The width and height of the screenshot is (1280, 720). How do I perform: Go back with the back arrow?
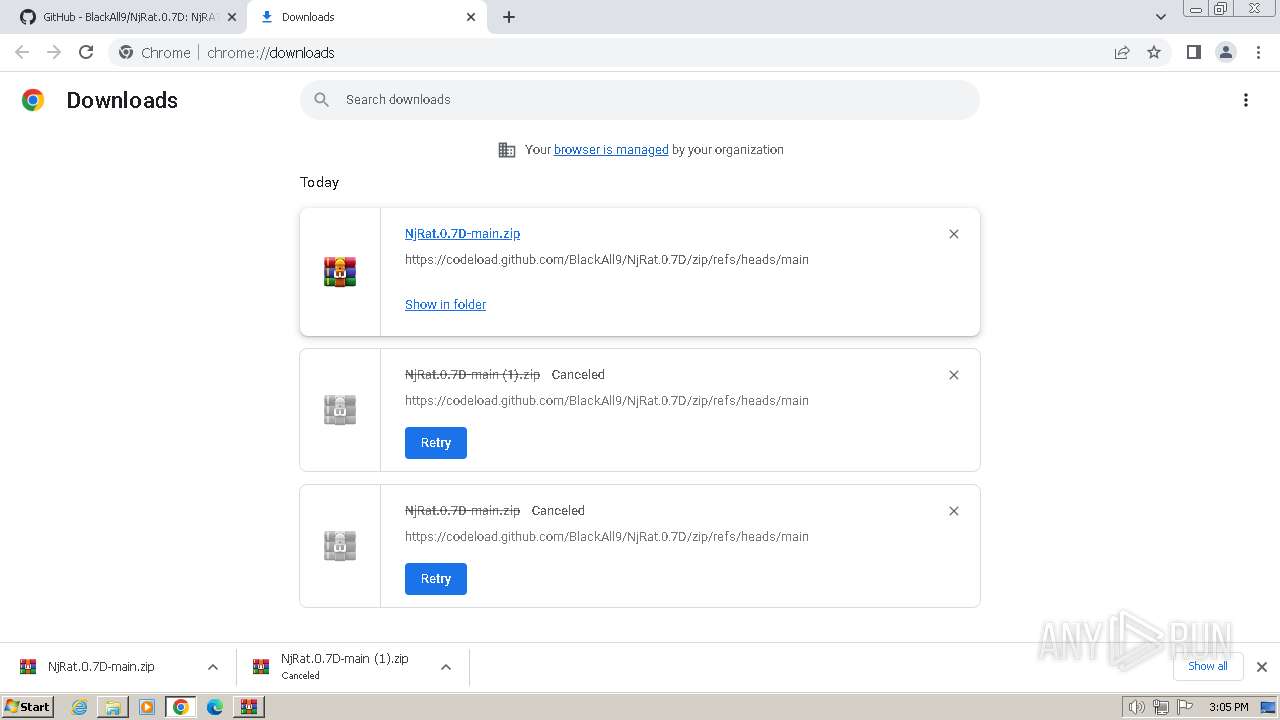(22, 52)
